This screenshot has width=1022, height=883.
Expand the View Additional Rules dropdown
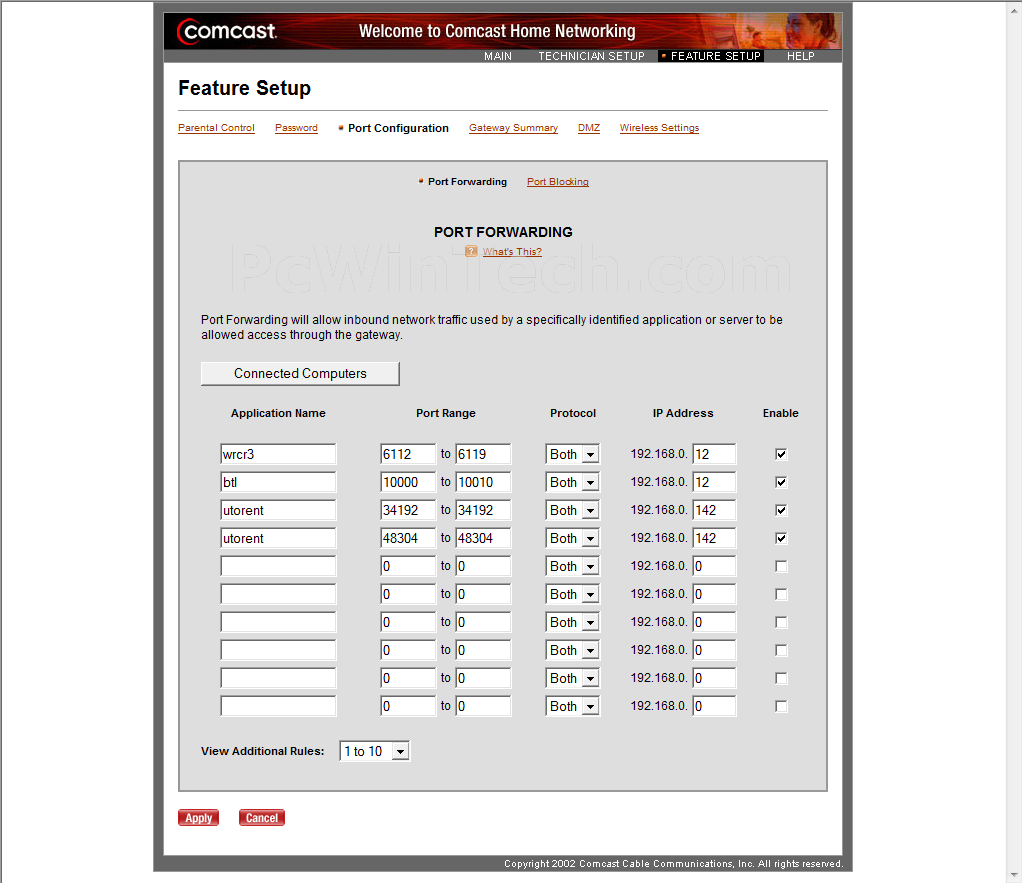click(374, 751)
